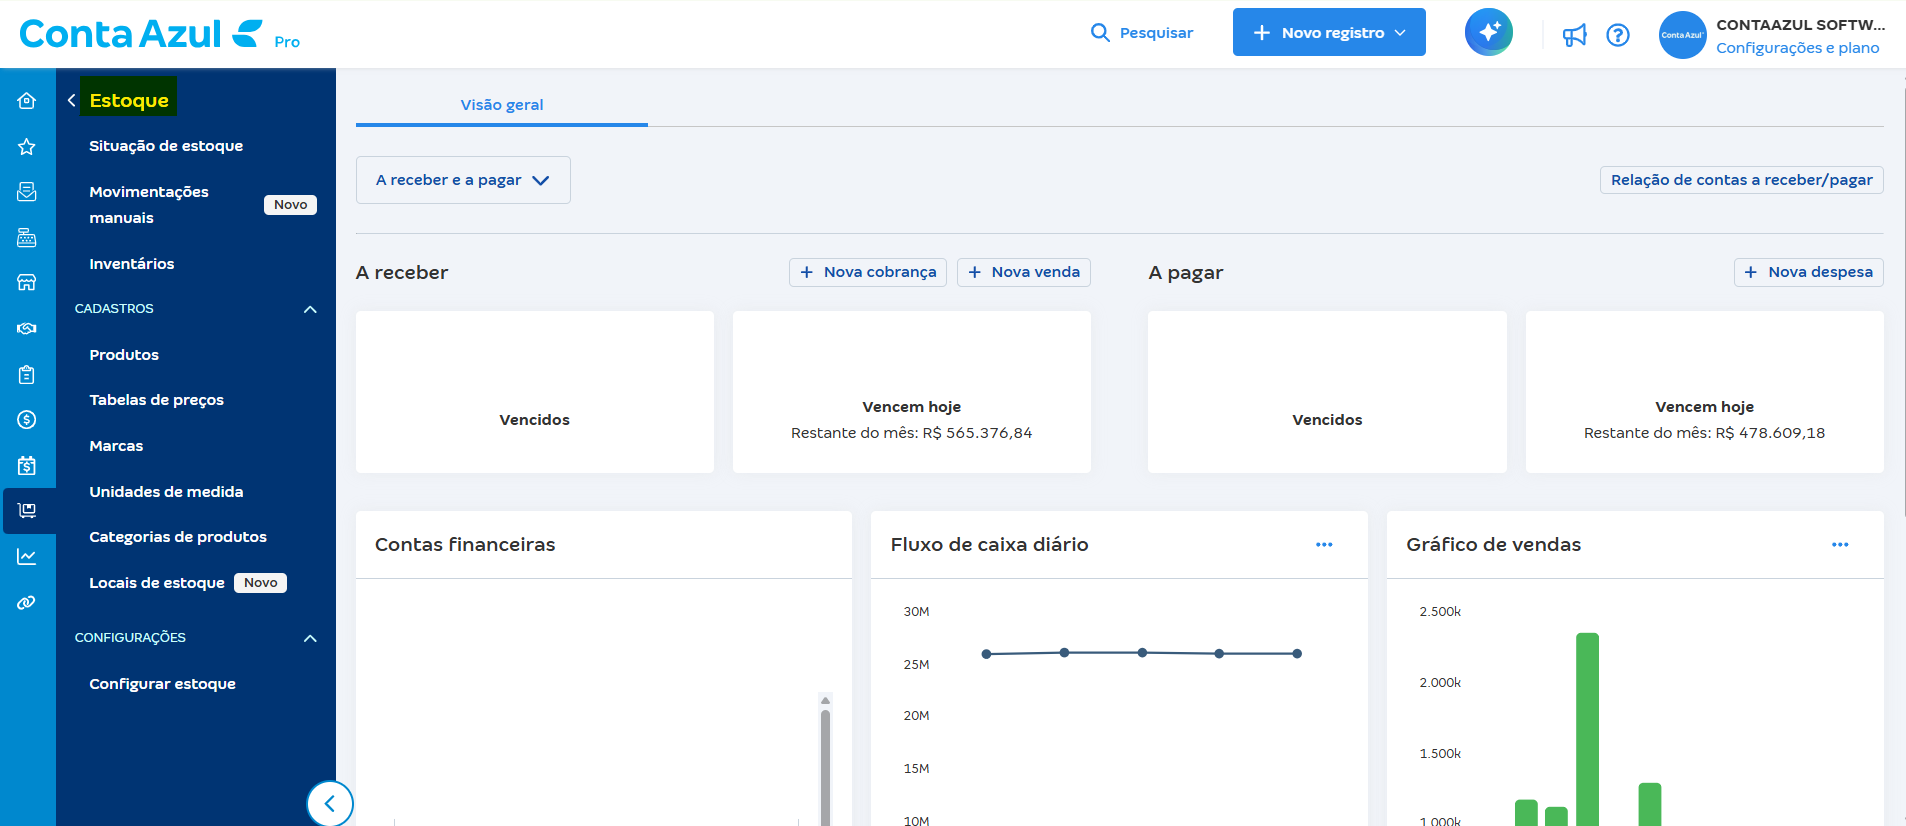The width and height of the screenshot is (1906, 826).
Task: Open help via the question mark icon
Action: pos(1617,35)
